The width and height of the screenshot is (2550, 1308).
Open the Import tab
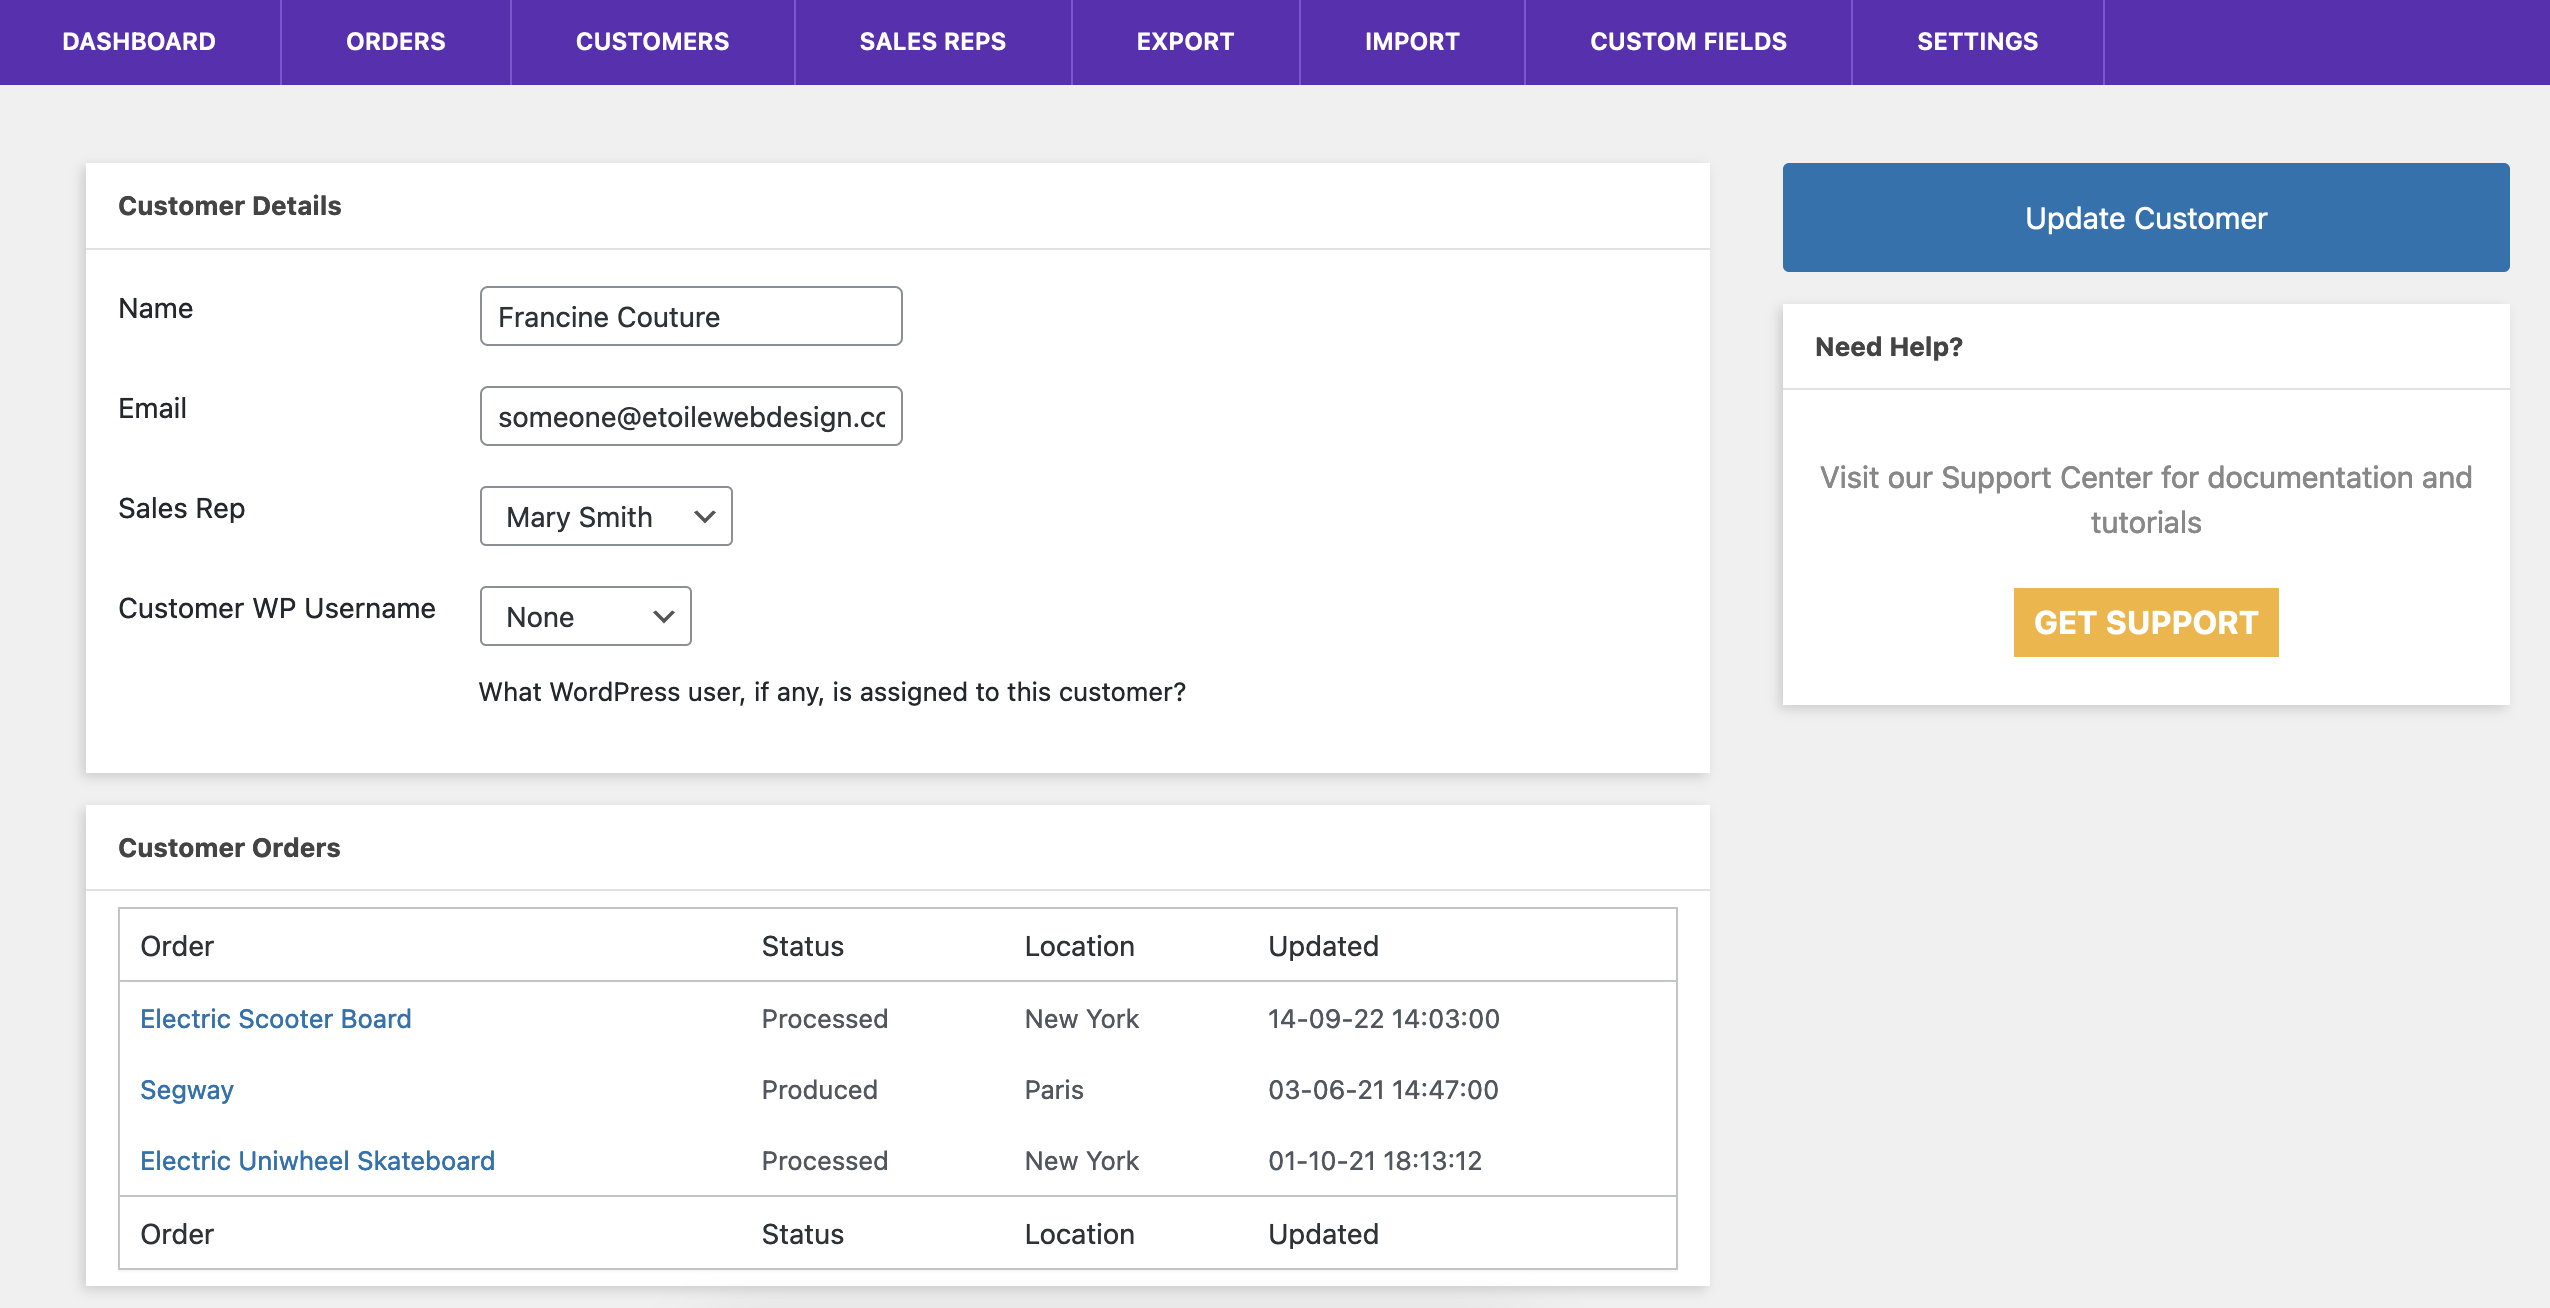1412,42
